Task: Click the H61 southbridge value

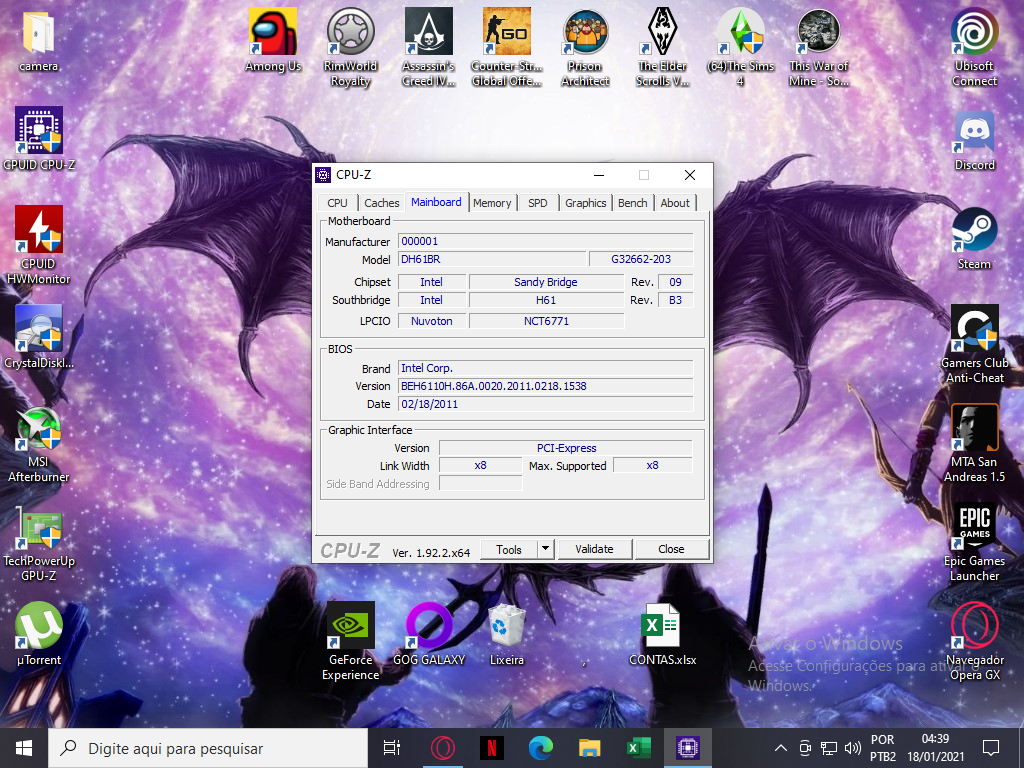Action: tap(546, 300)
